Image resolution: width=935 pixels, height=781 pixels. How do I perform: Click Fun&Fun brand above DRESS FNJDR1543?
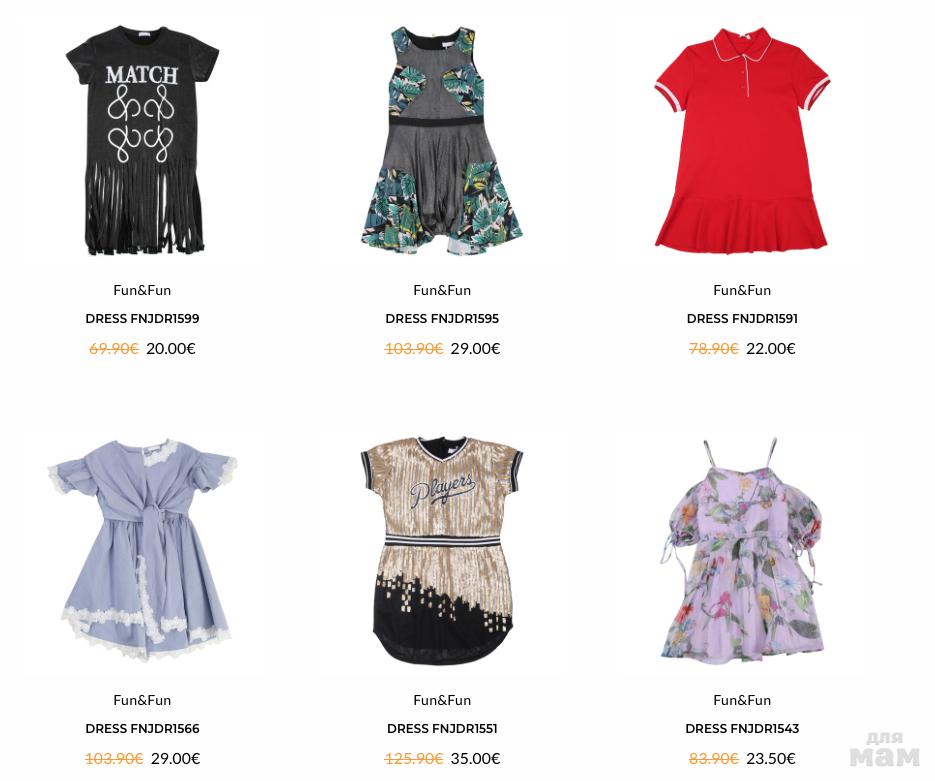[742, 700]
